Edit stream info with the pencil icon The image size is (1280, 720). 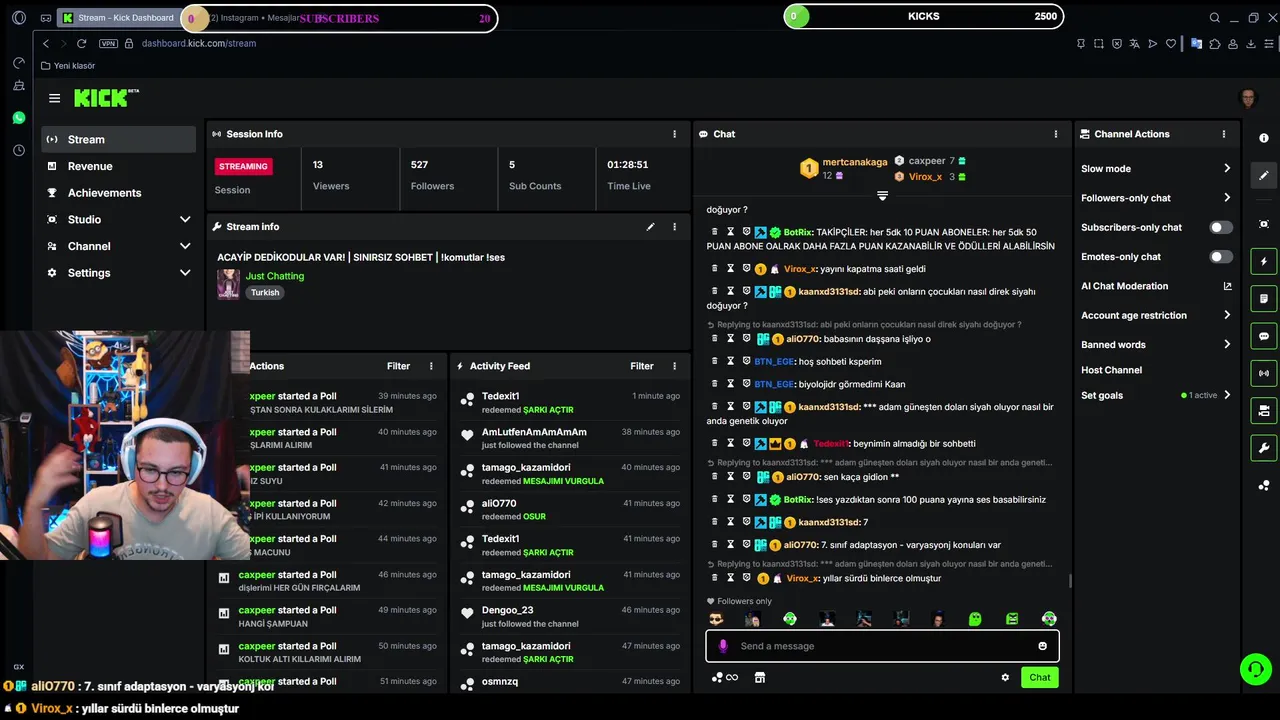pyautogui.click(x=650, y=227)
